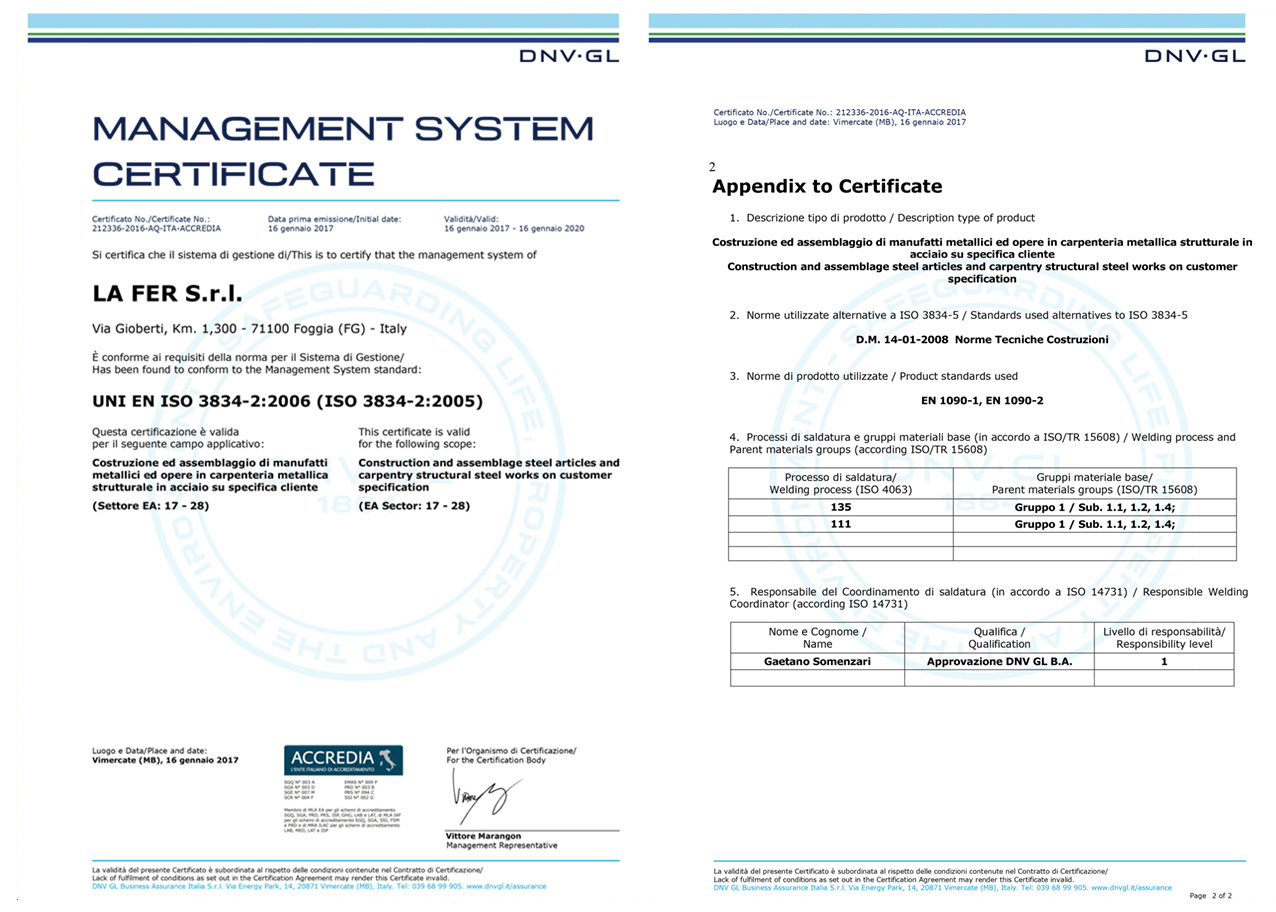1276x912 pixels.
Task: Click the MANAGEMENT SYSTEM CERTIFICATE title
Action: coord(342,151)
